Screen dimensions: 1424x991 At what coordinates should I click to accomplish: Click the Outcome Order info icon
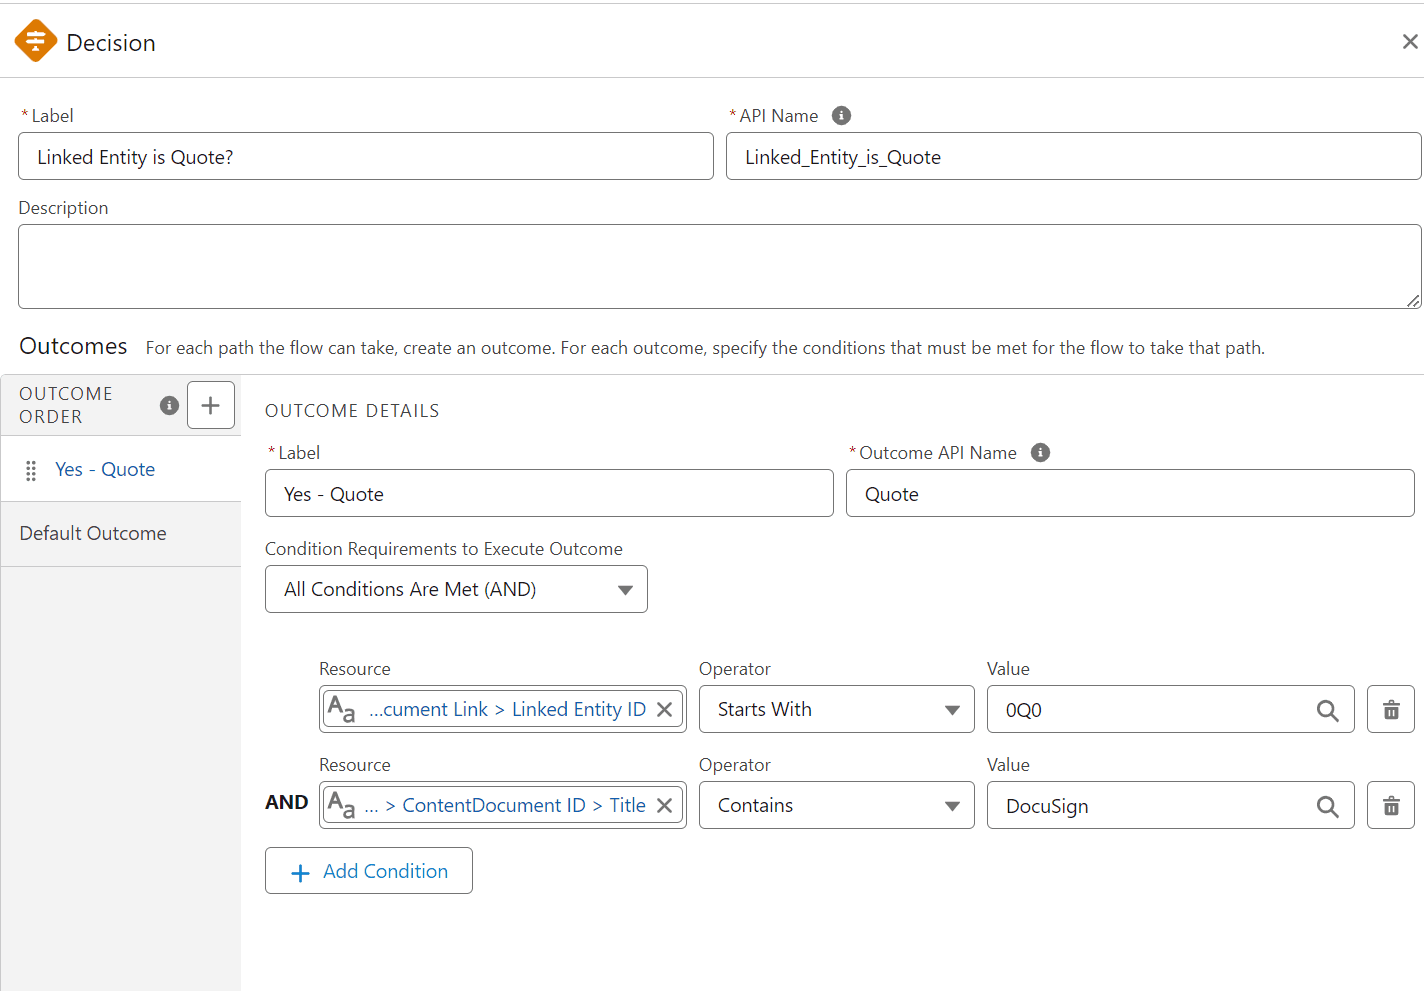169,405
